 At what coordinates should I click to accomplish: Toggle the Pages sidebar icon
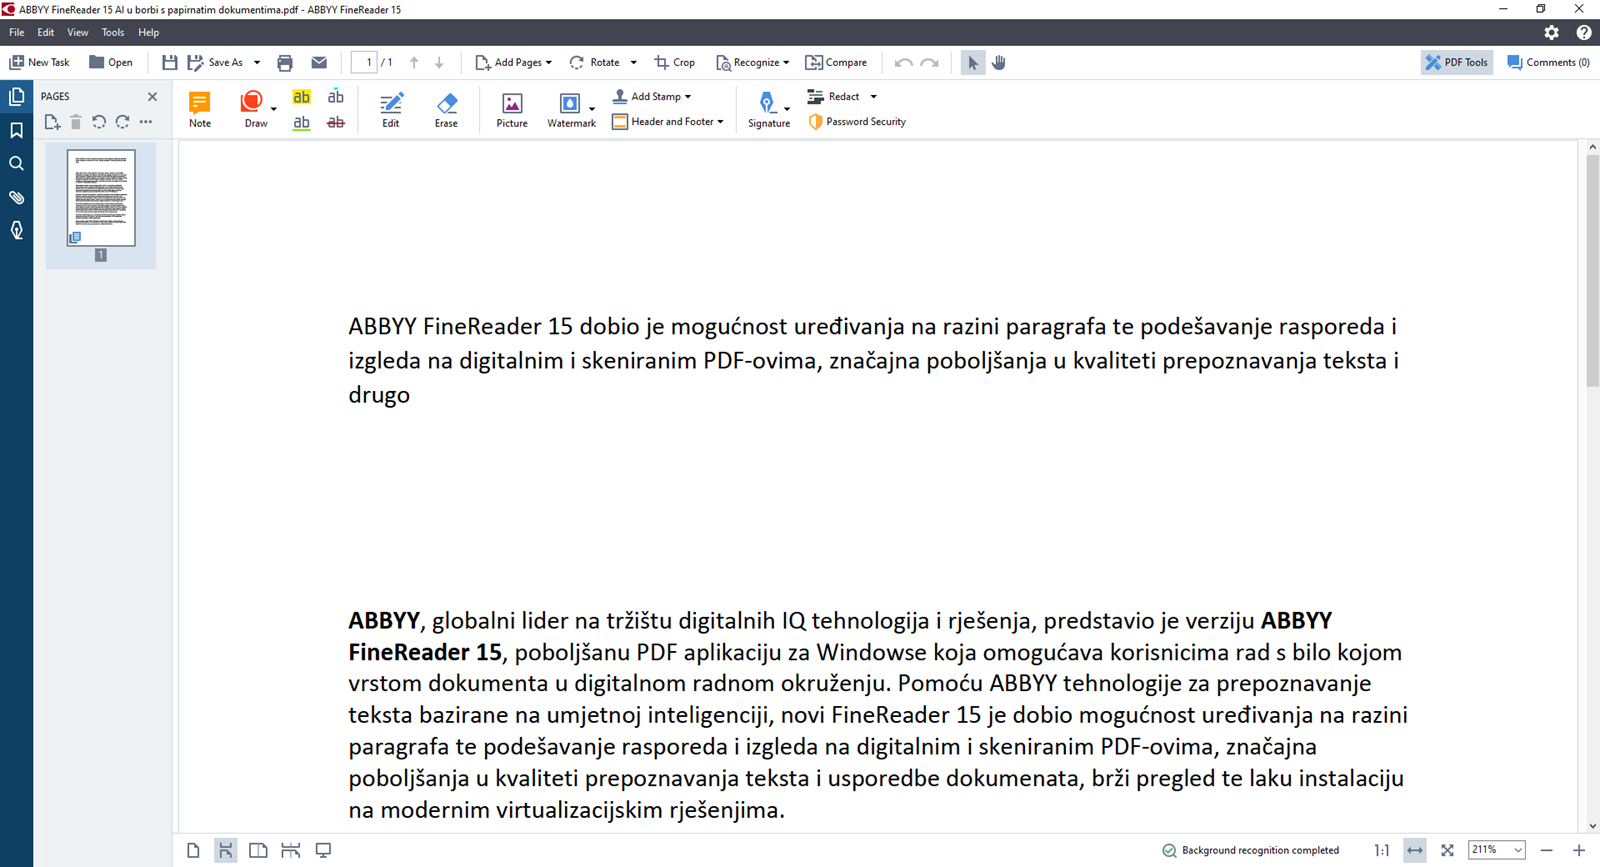16,96
